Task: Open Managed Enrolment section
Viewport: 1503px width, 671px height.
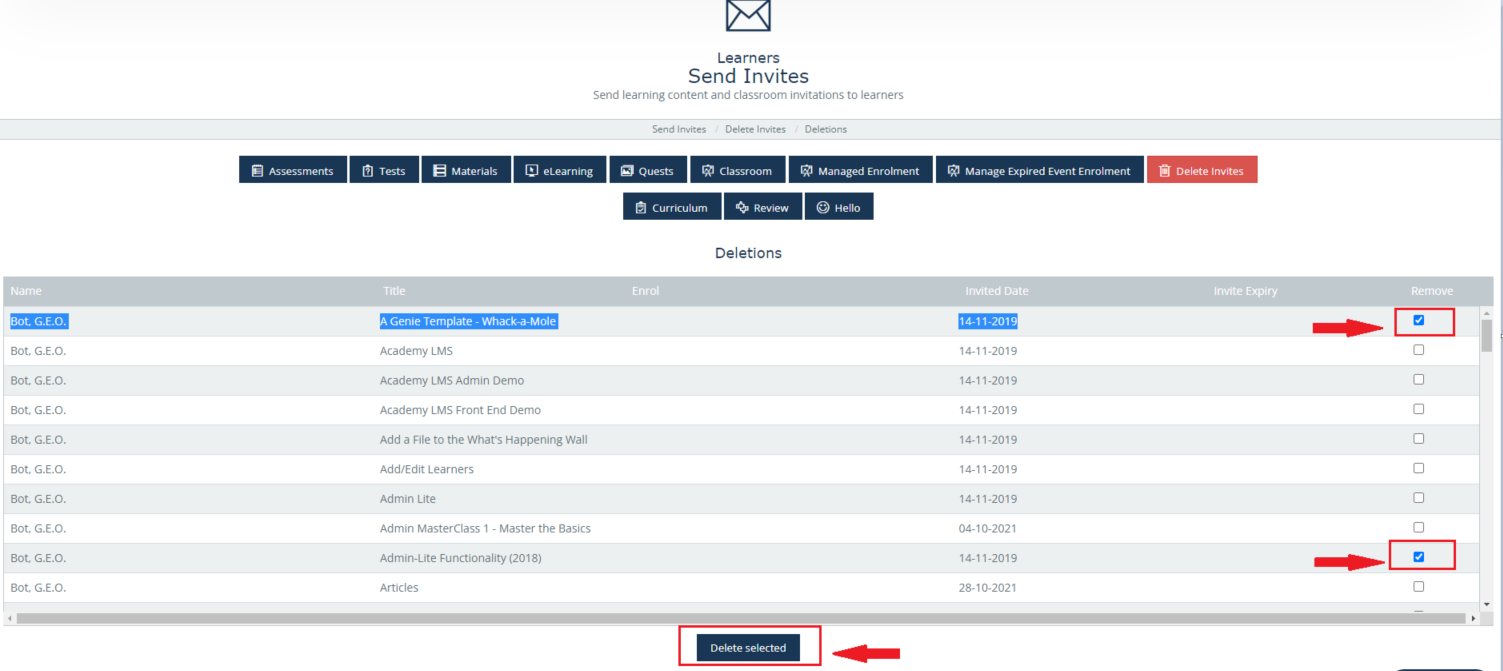Action: tap(860, 171)
